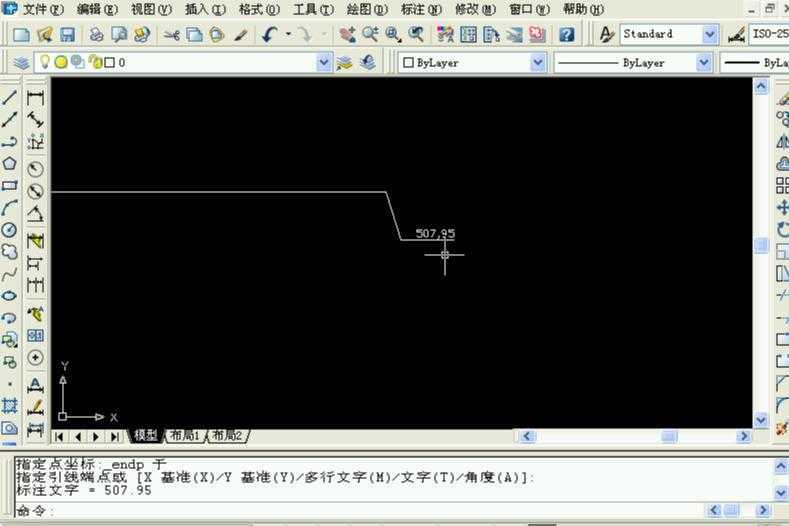Open the 修改(M) menu
Viewport: 789px width, 526px height.
click(475, 9)
